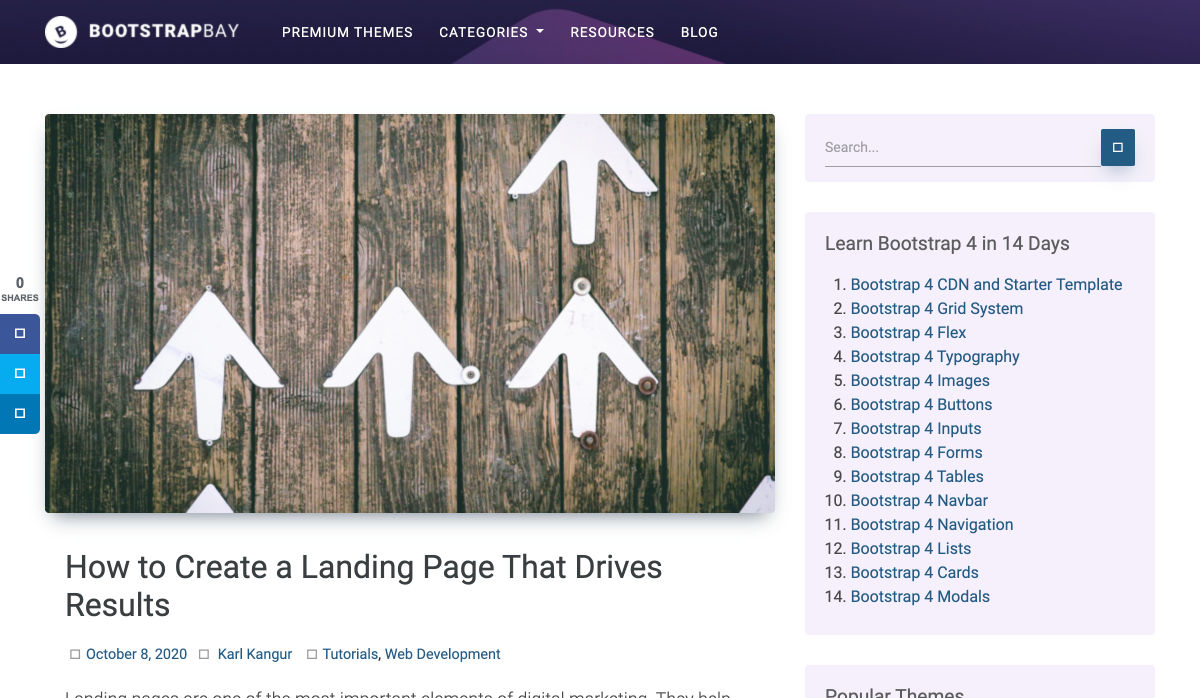The image size is (1200, 698).
Task: Open Bootstrap 4 CDN and Starter Template
Action: 986,285
